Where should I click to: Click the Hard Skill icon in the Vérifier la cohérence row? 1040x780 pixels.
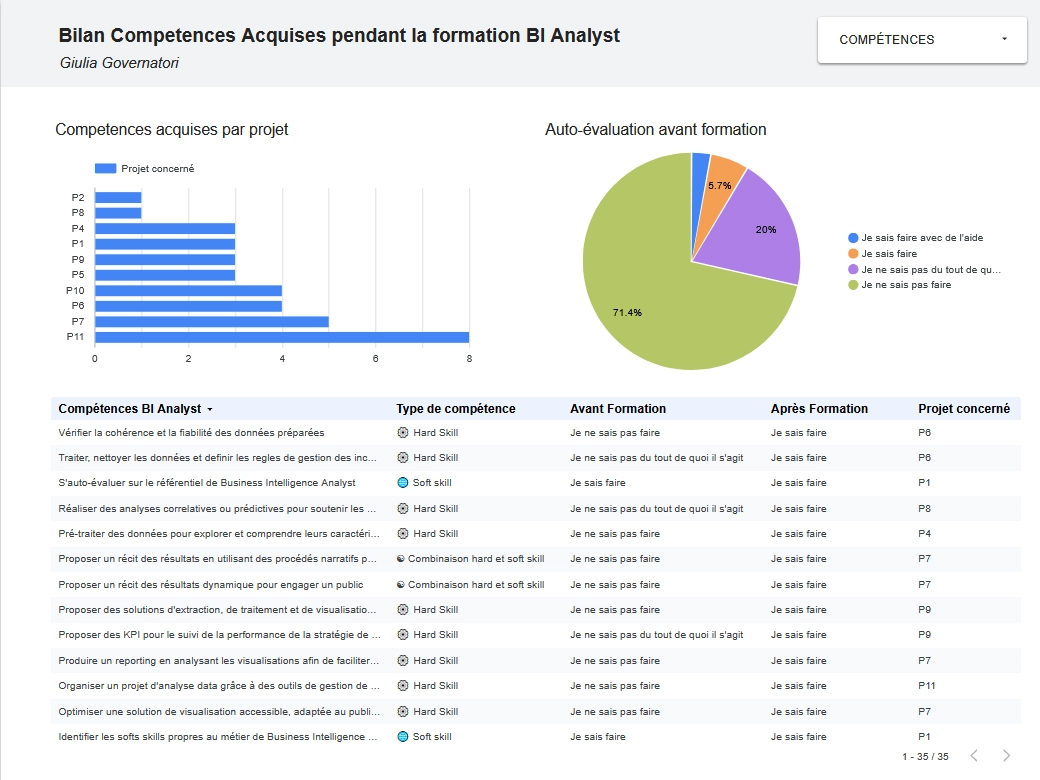tap(403, 433)
